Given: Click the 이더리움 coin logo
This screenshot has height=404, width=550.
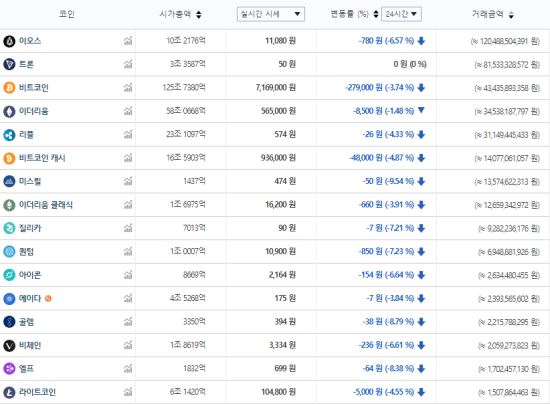Looking at the screenshot, I should point(9,112).
